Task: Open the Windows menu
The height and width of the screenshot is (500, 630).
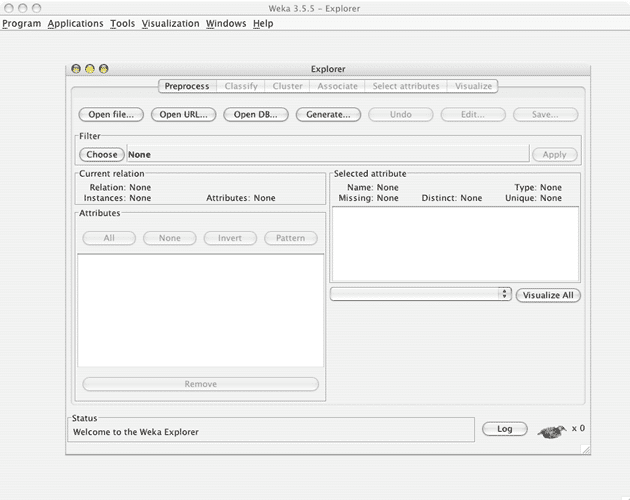Action: coord(226,23)
